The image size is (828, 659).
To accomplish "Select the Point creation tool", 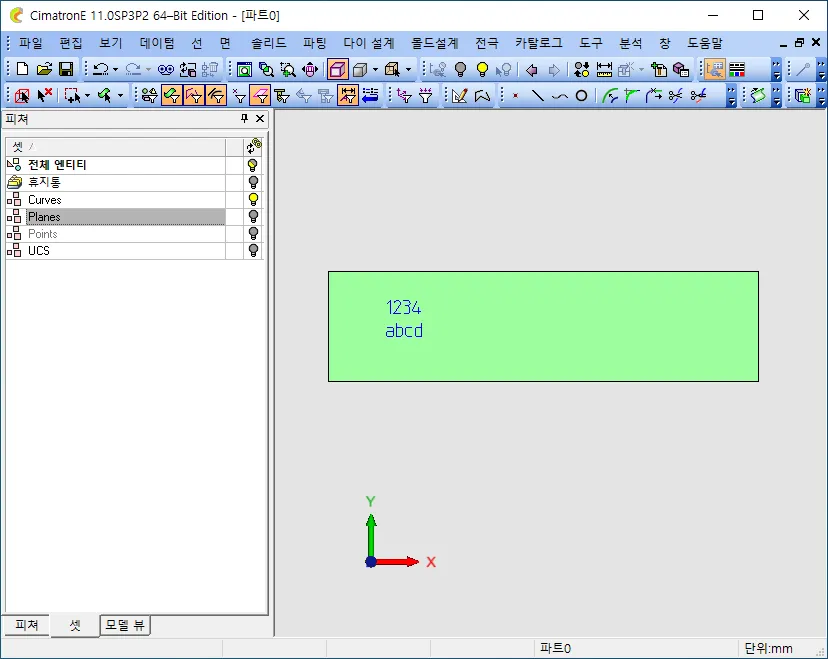I will (515, 96).
